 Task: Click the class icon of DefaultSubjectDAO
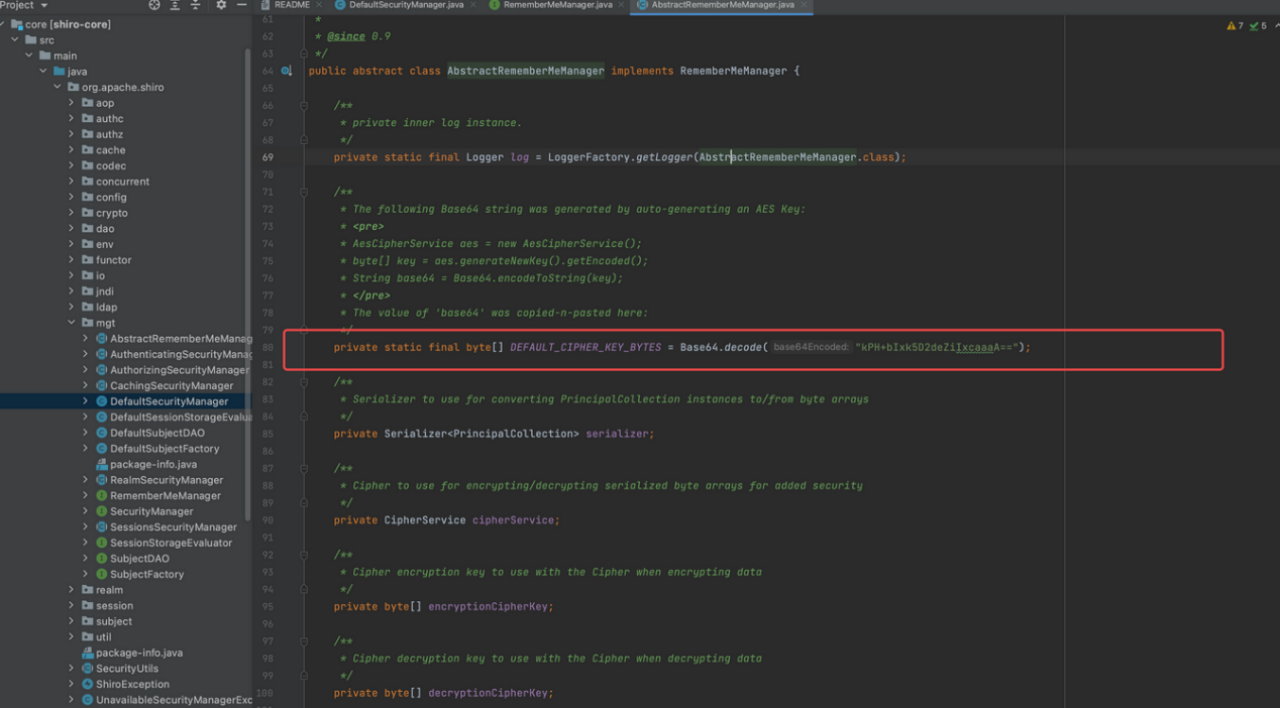point(102,433)
